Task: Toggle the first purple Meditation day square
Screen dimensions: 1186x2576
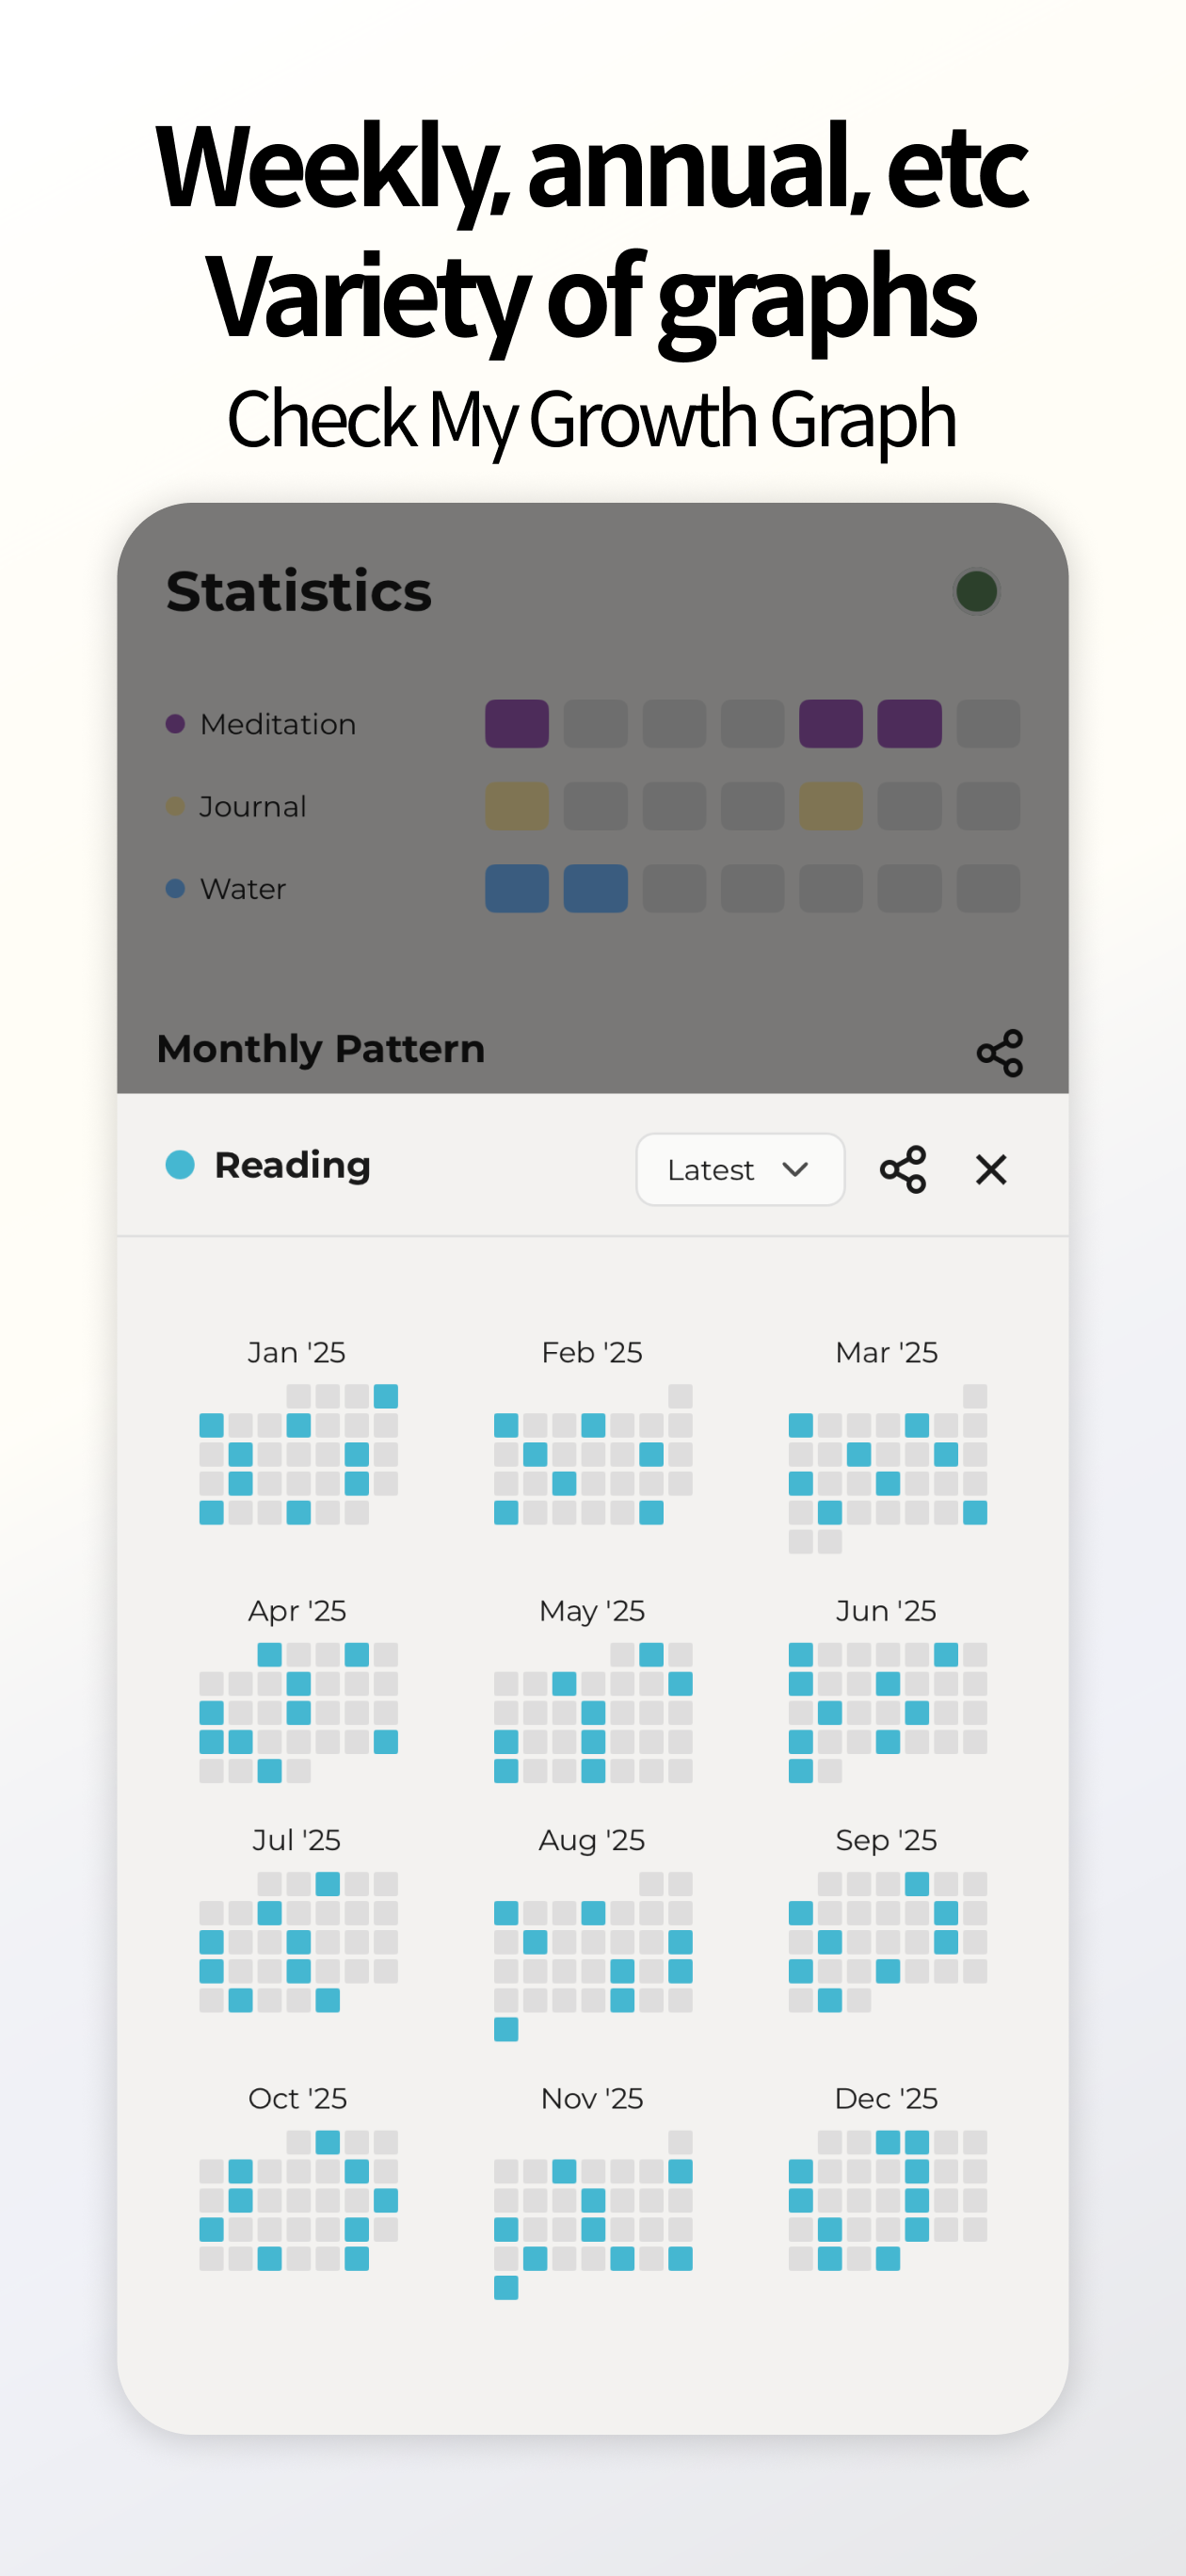Action: (x=516, y=723)
